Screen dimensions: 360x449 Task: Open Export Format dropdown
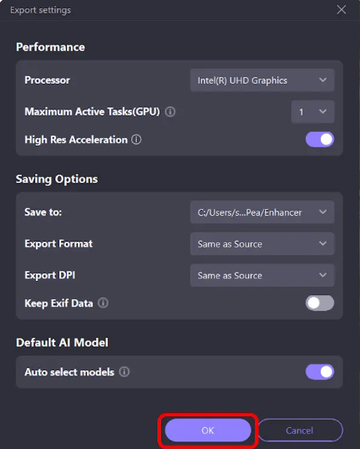click(262, 244)
